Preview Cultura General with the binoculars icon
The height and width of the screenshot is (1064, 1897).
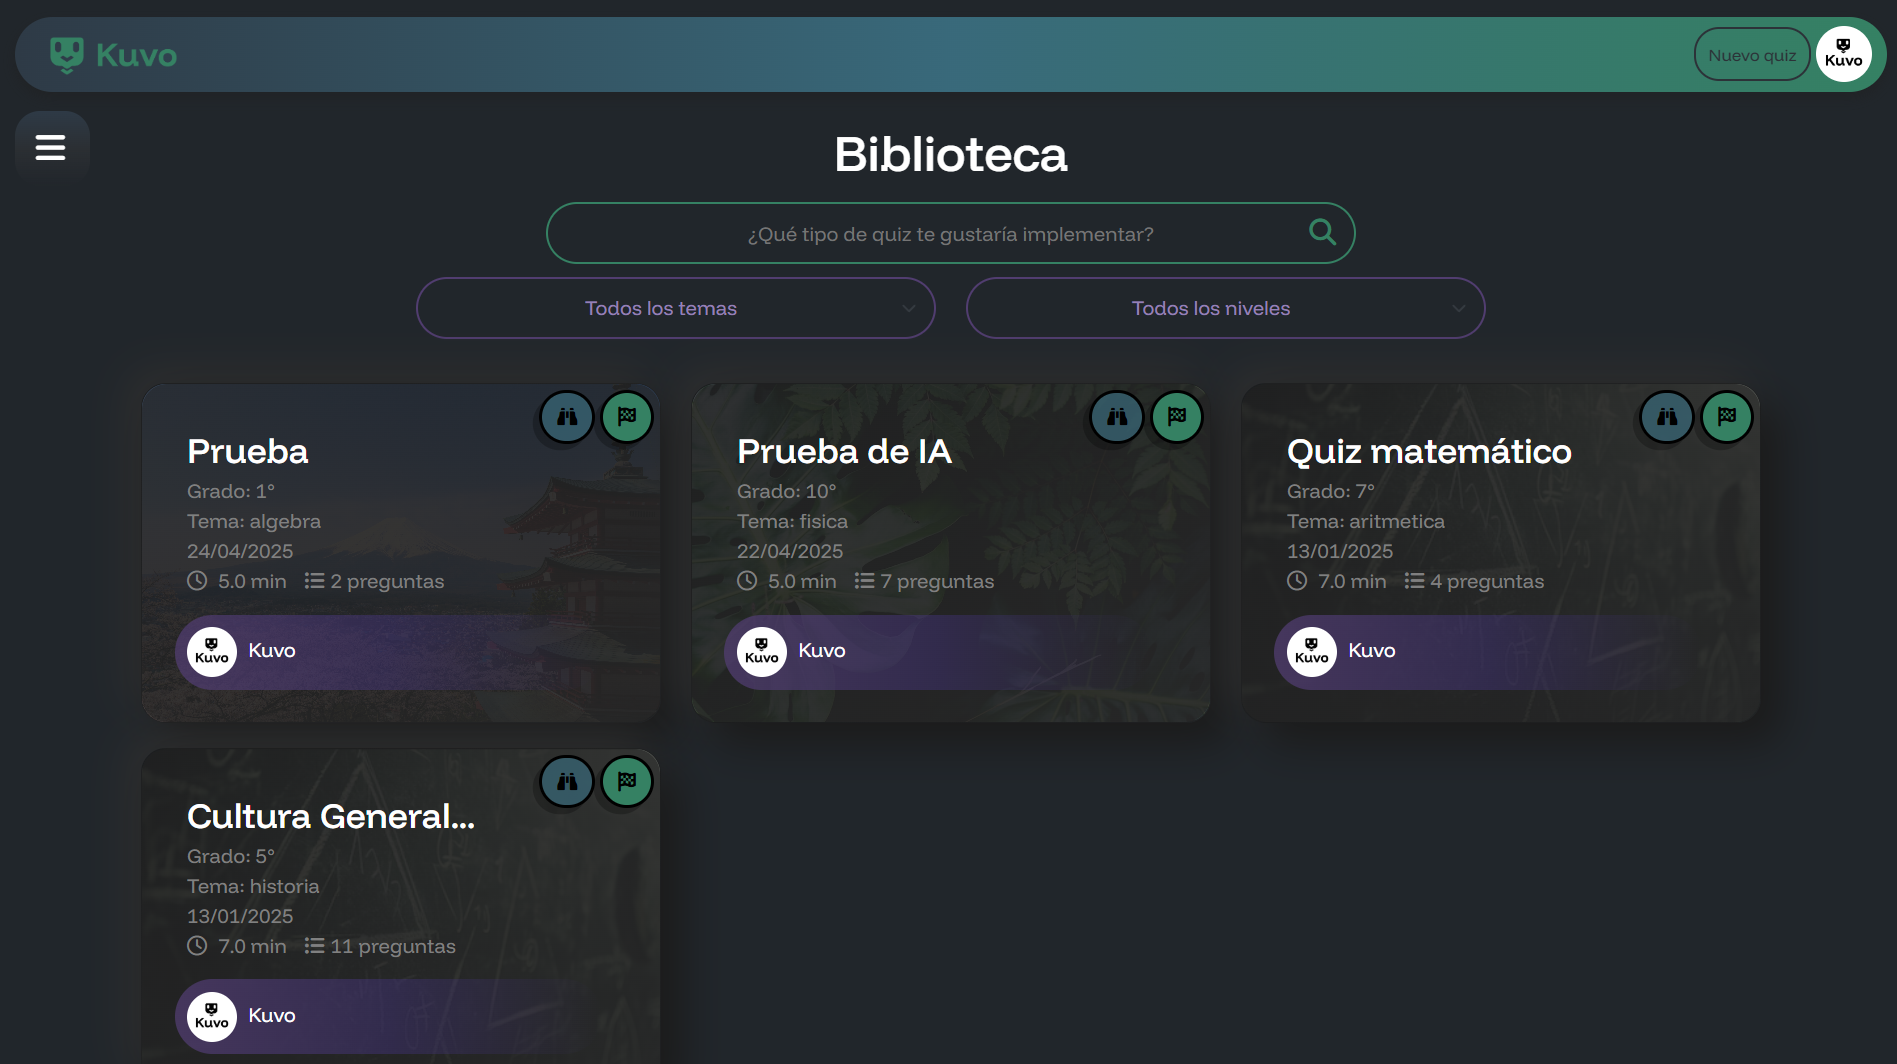tap(566, 782)
